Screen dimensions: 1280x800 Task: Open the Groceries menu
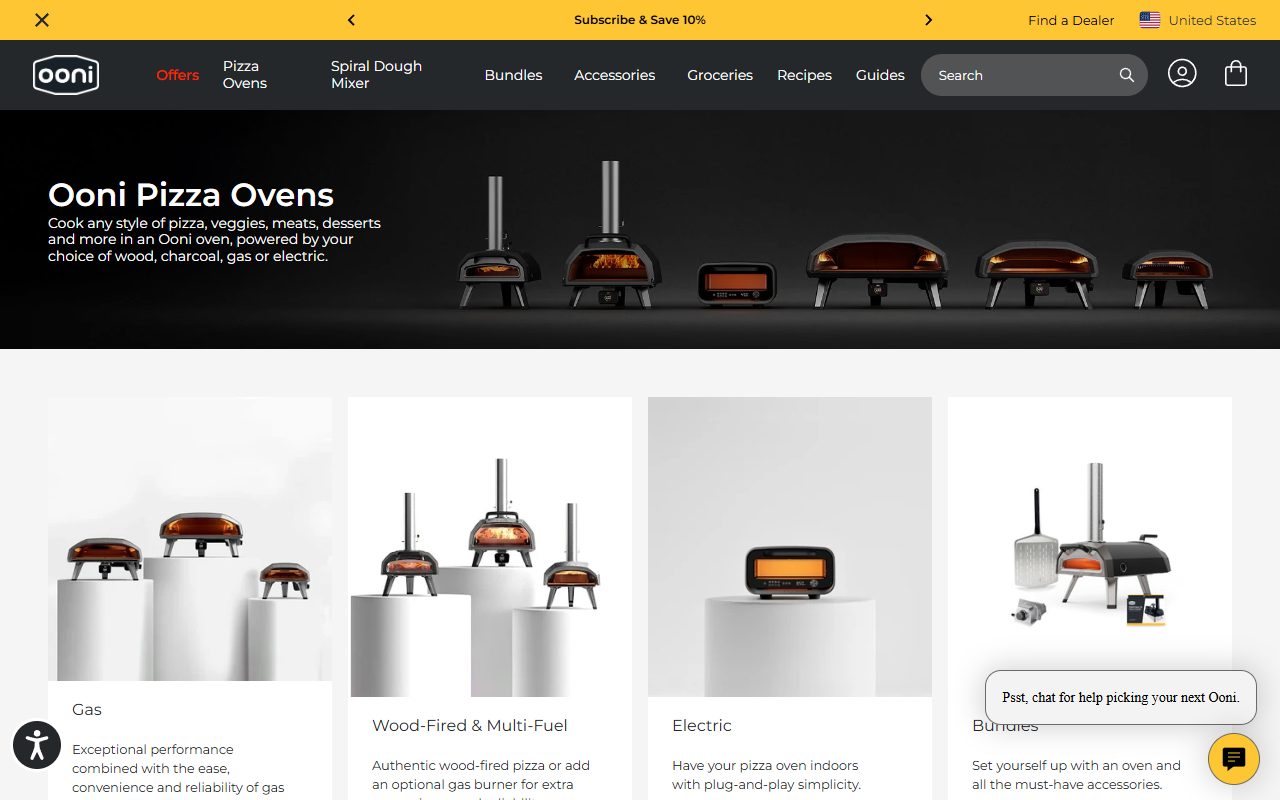pyautogui.click(x=720, y=75)
